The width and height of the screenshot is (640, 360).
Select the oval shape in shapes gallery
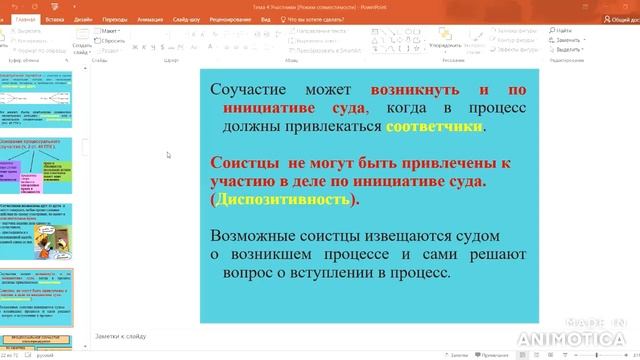[408, 32]
